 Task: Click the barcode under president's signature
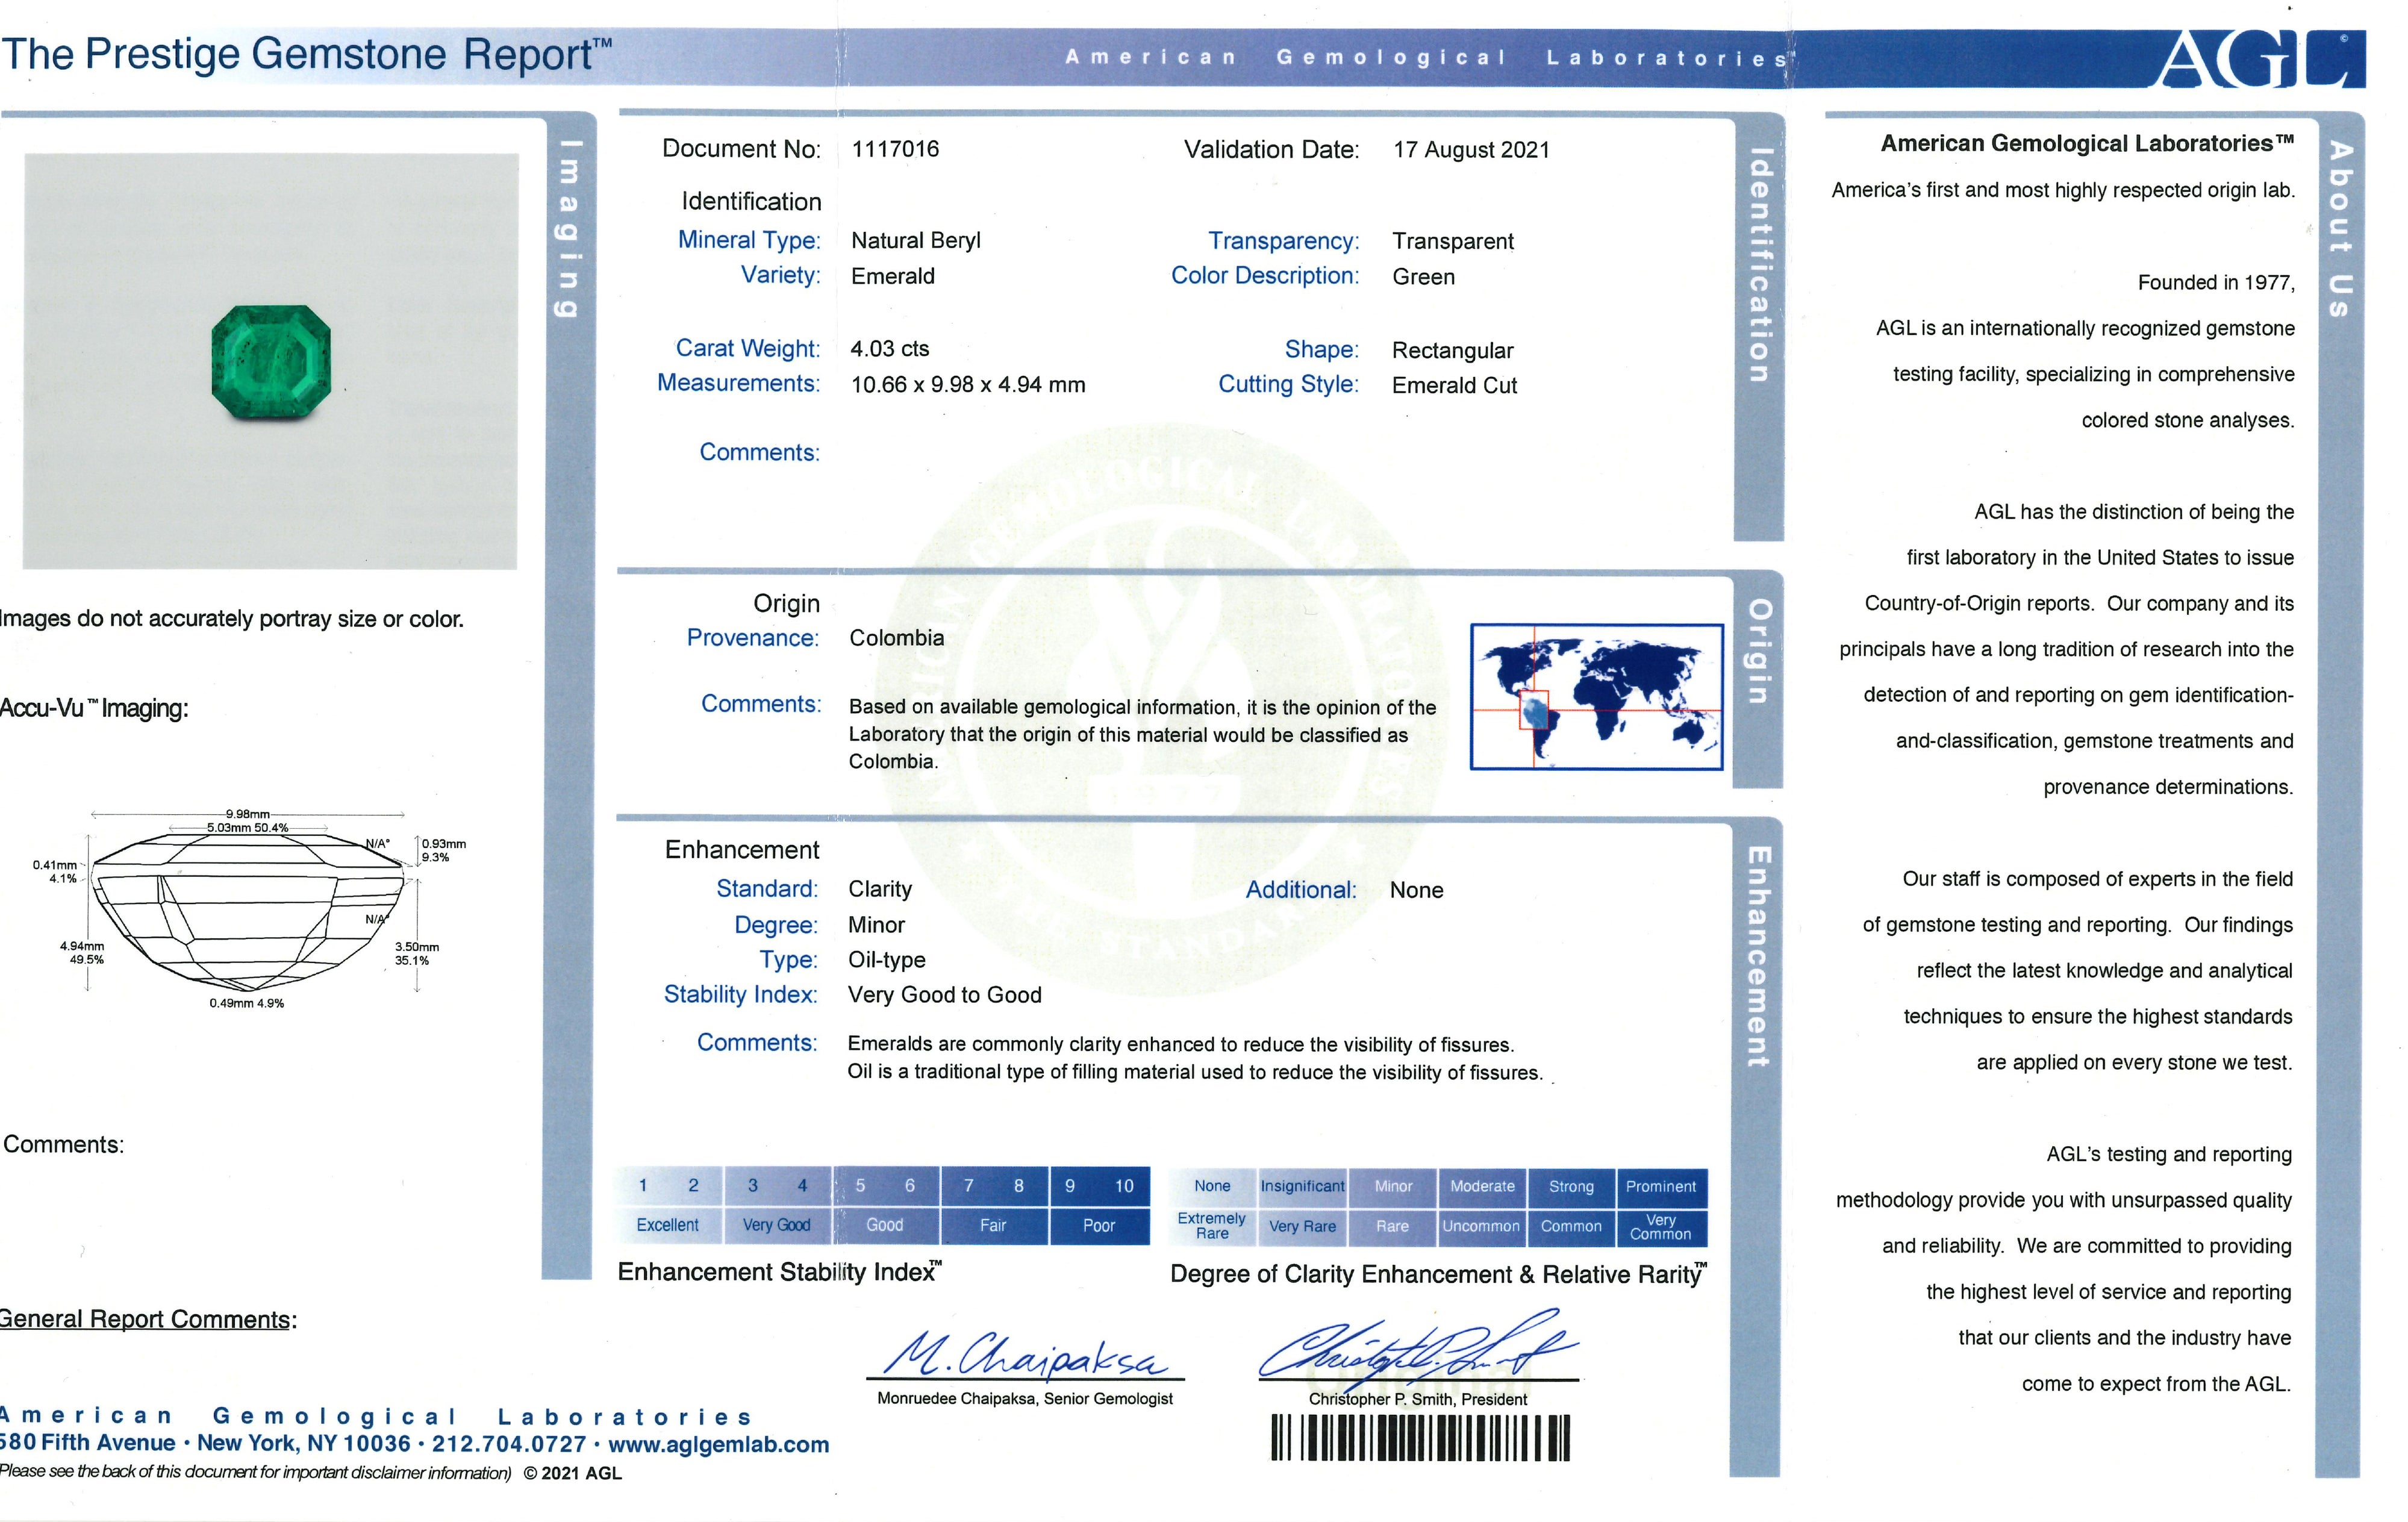click(1420, 1439)
